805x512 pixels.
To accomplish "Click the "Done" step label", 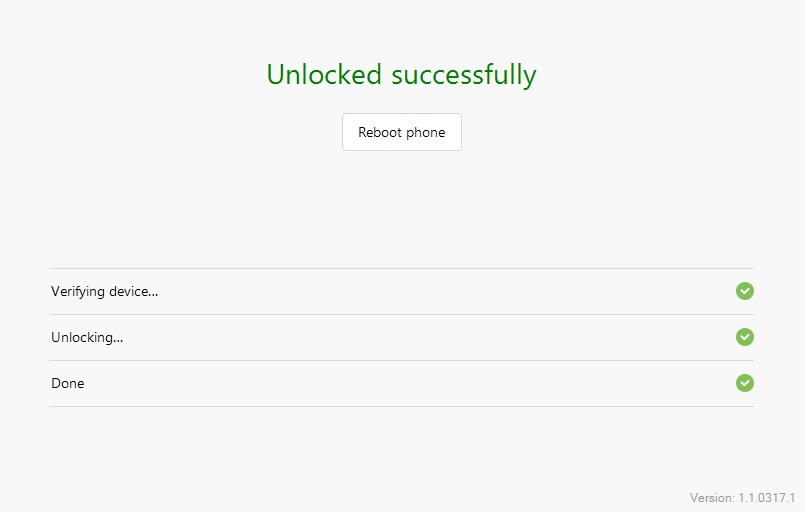I will click(x=68, y=384).
